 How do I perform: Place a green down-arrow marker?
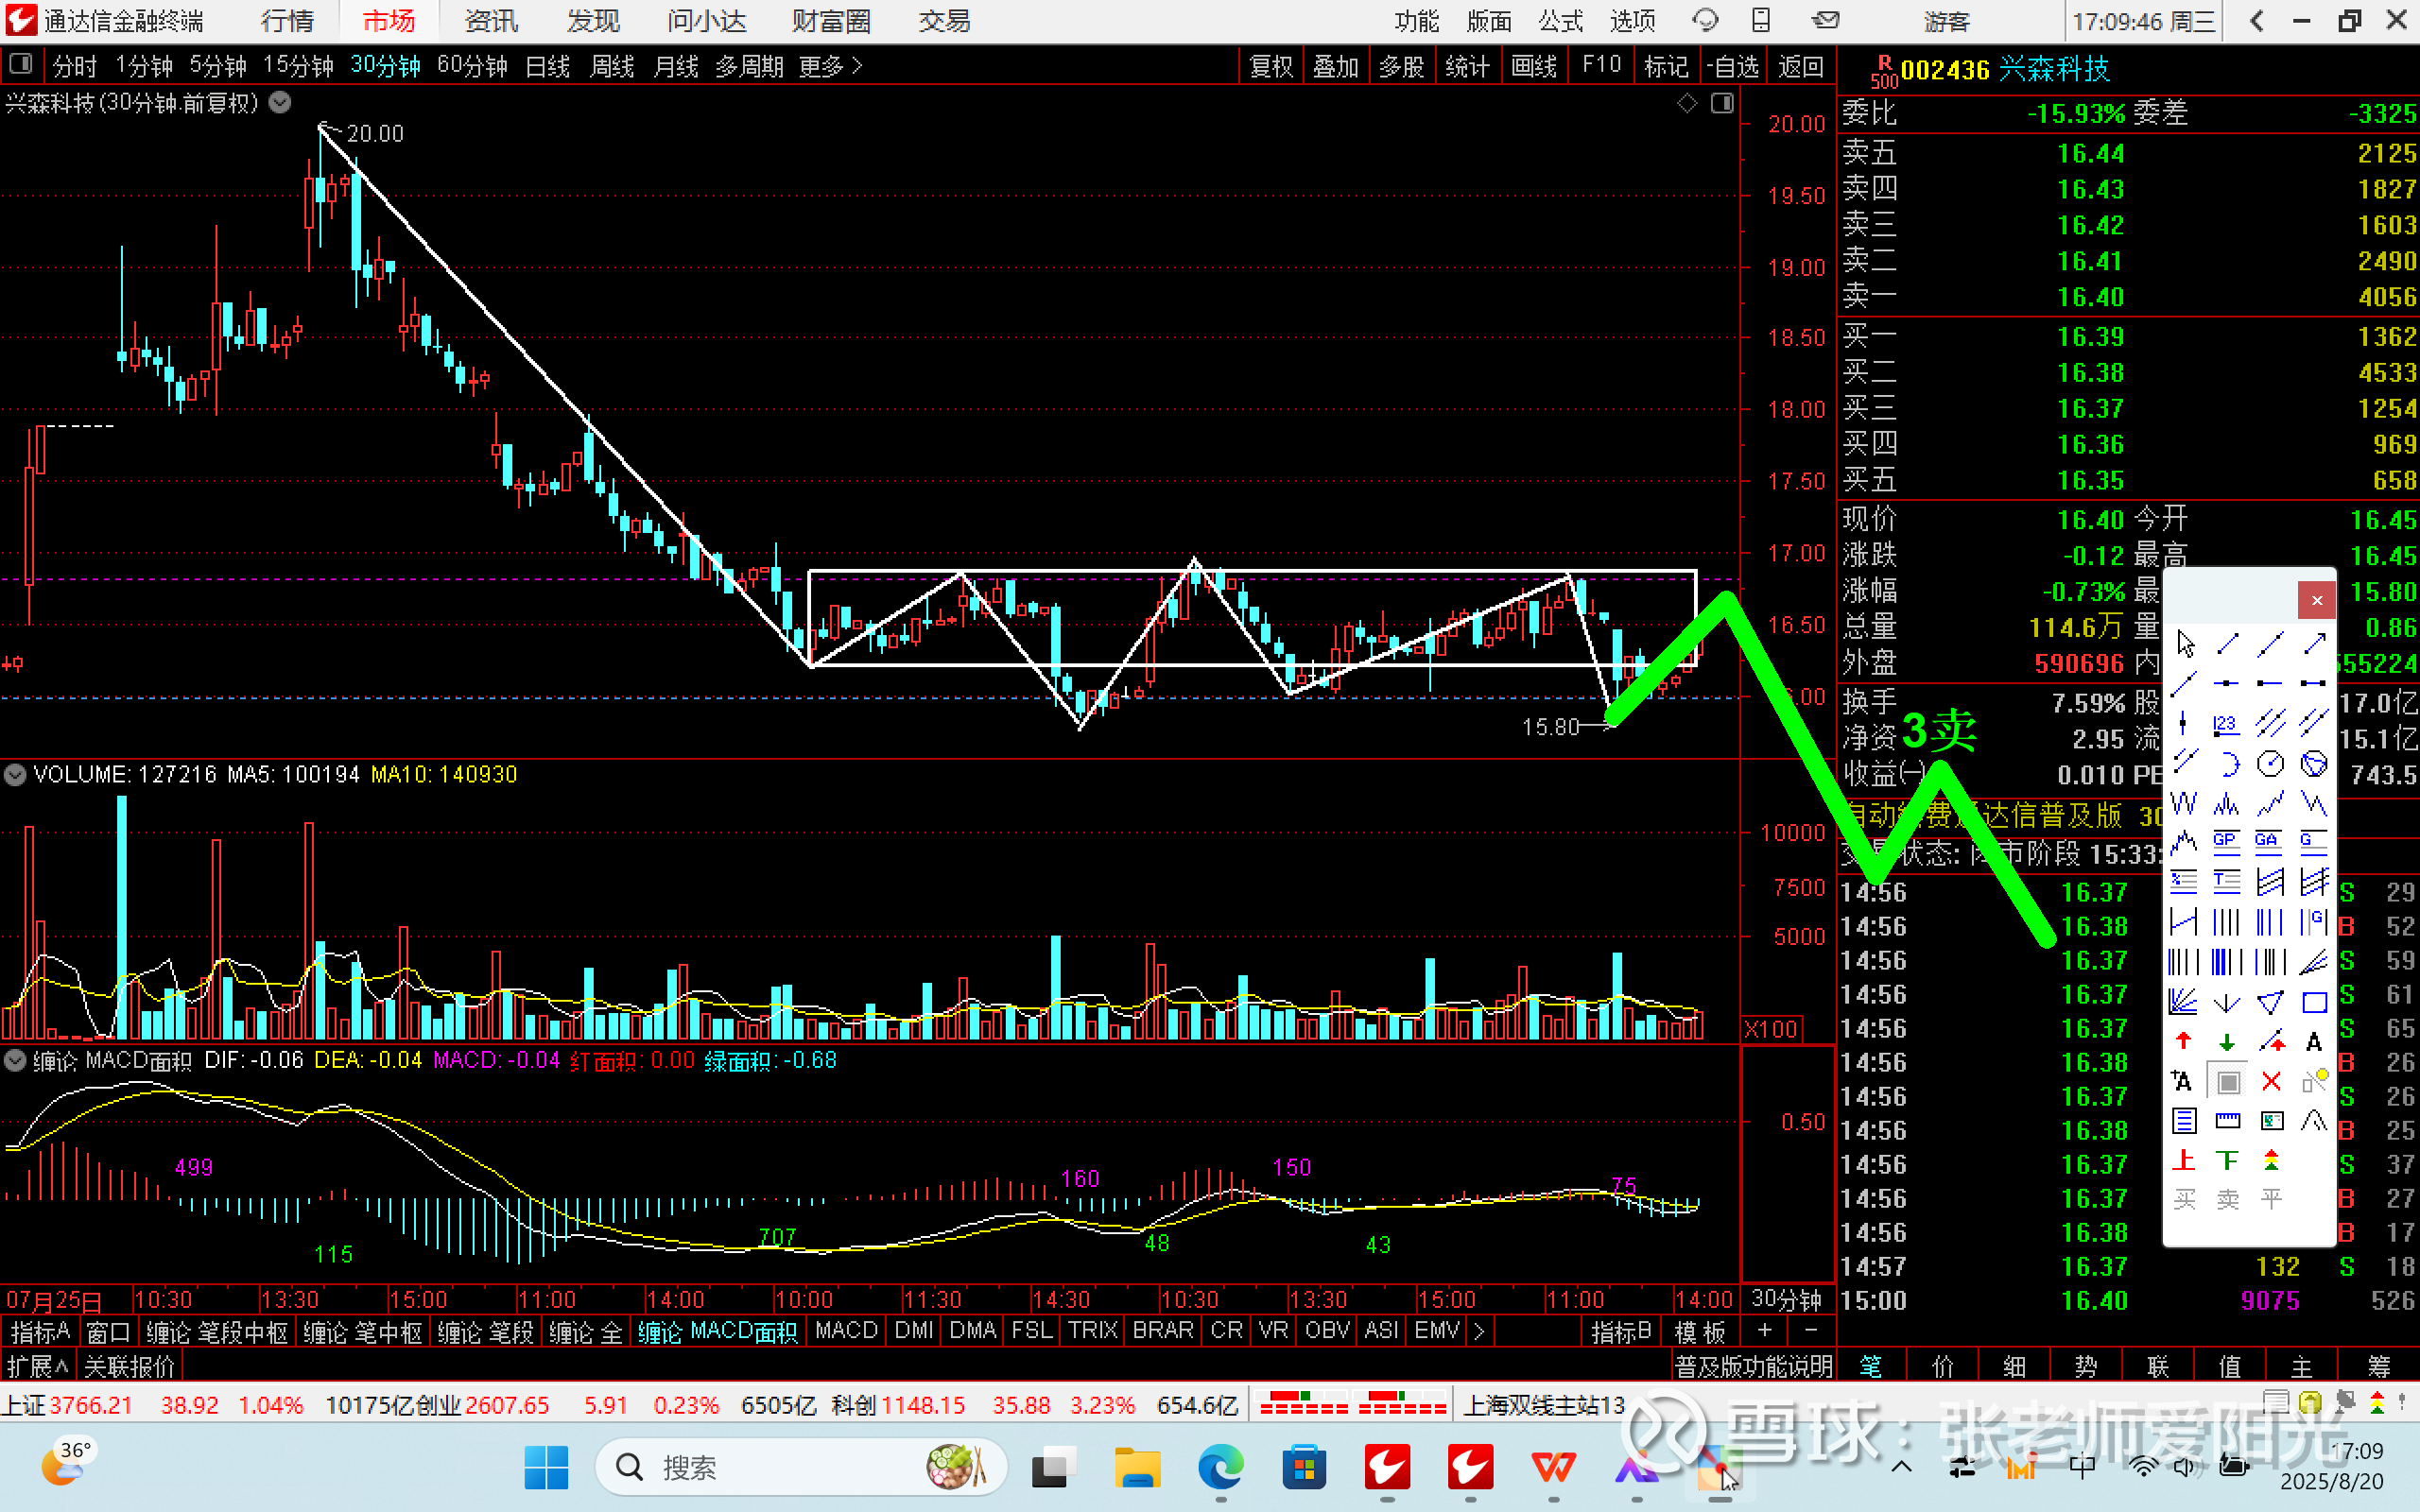point(2228,1042)
